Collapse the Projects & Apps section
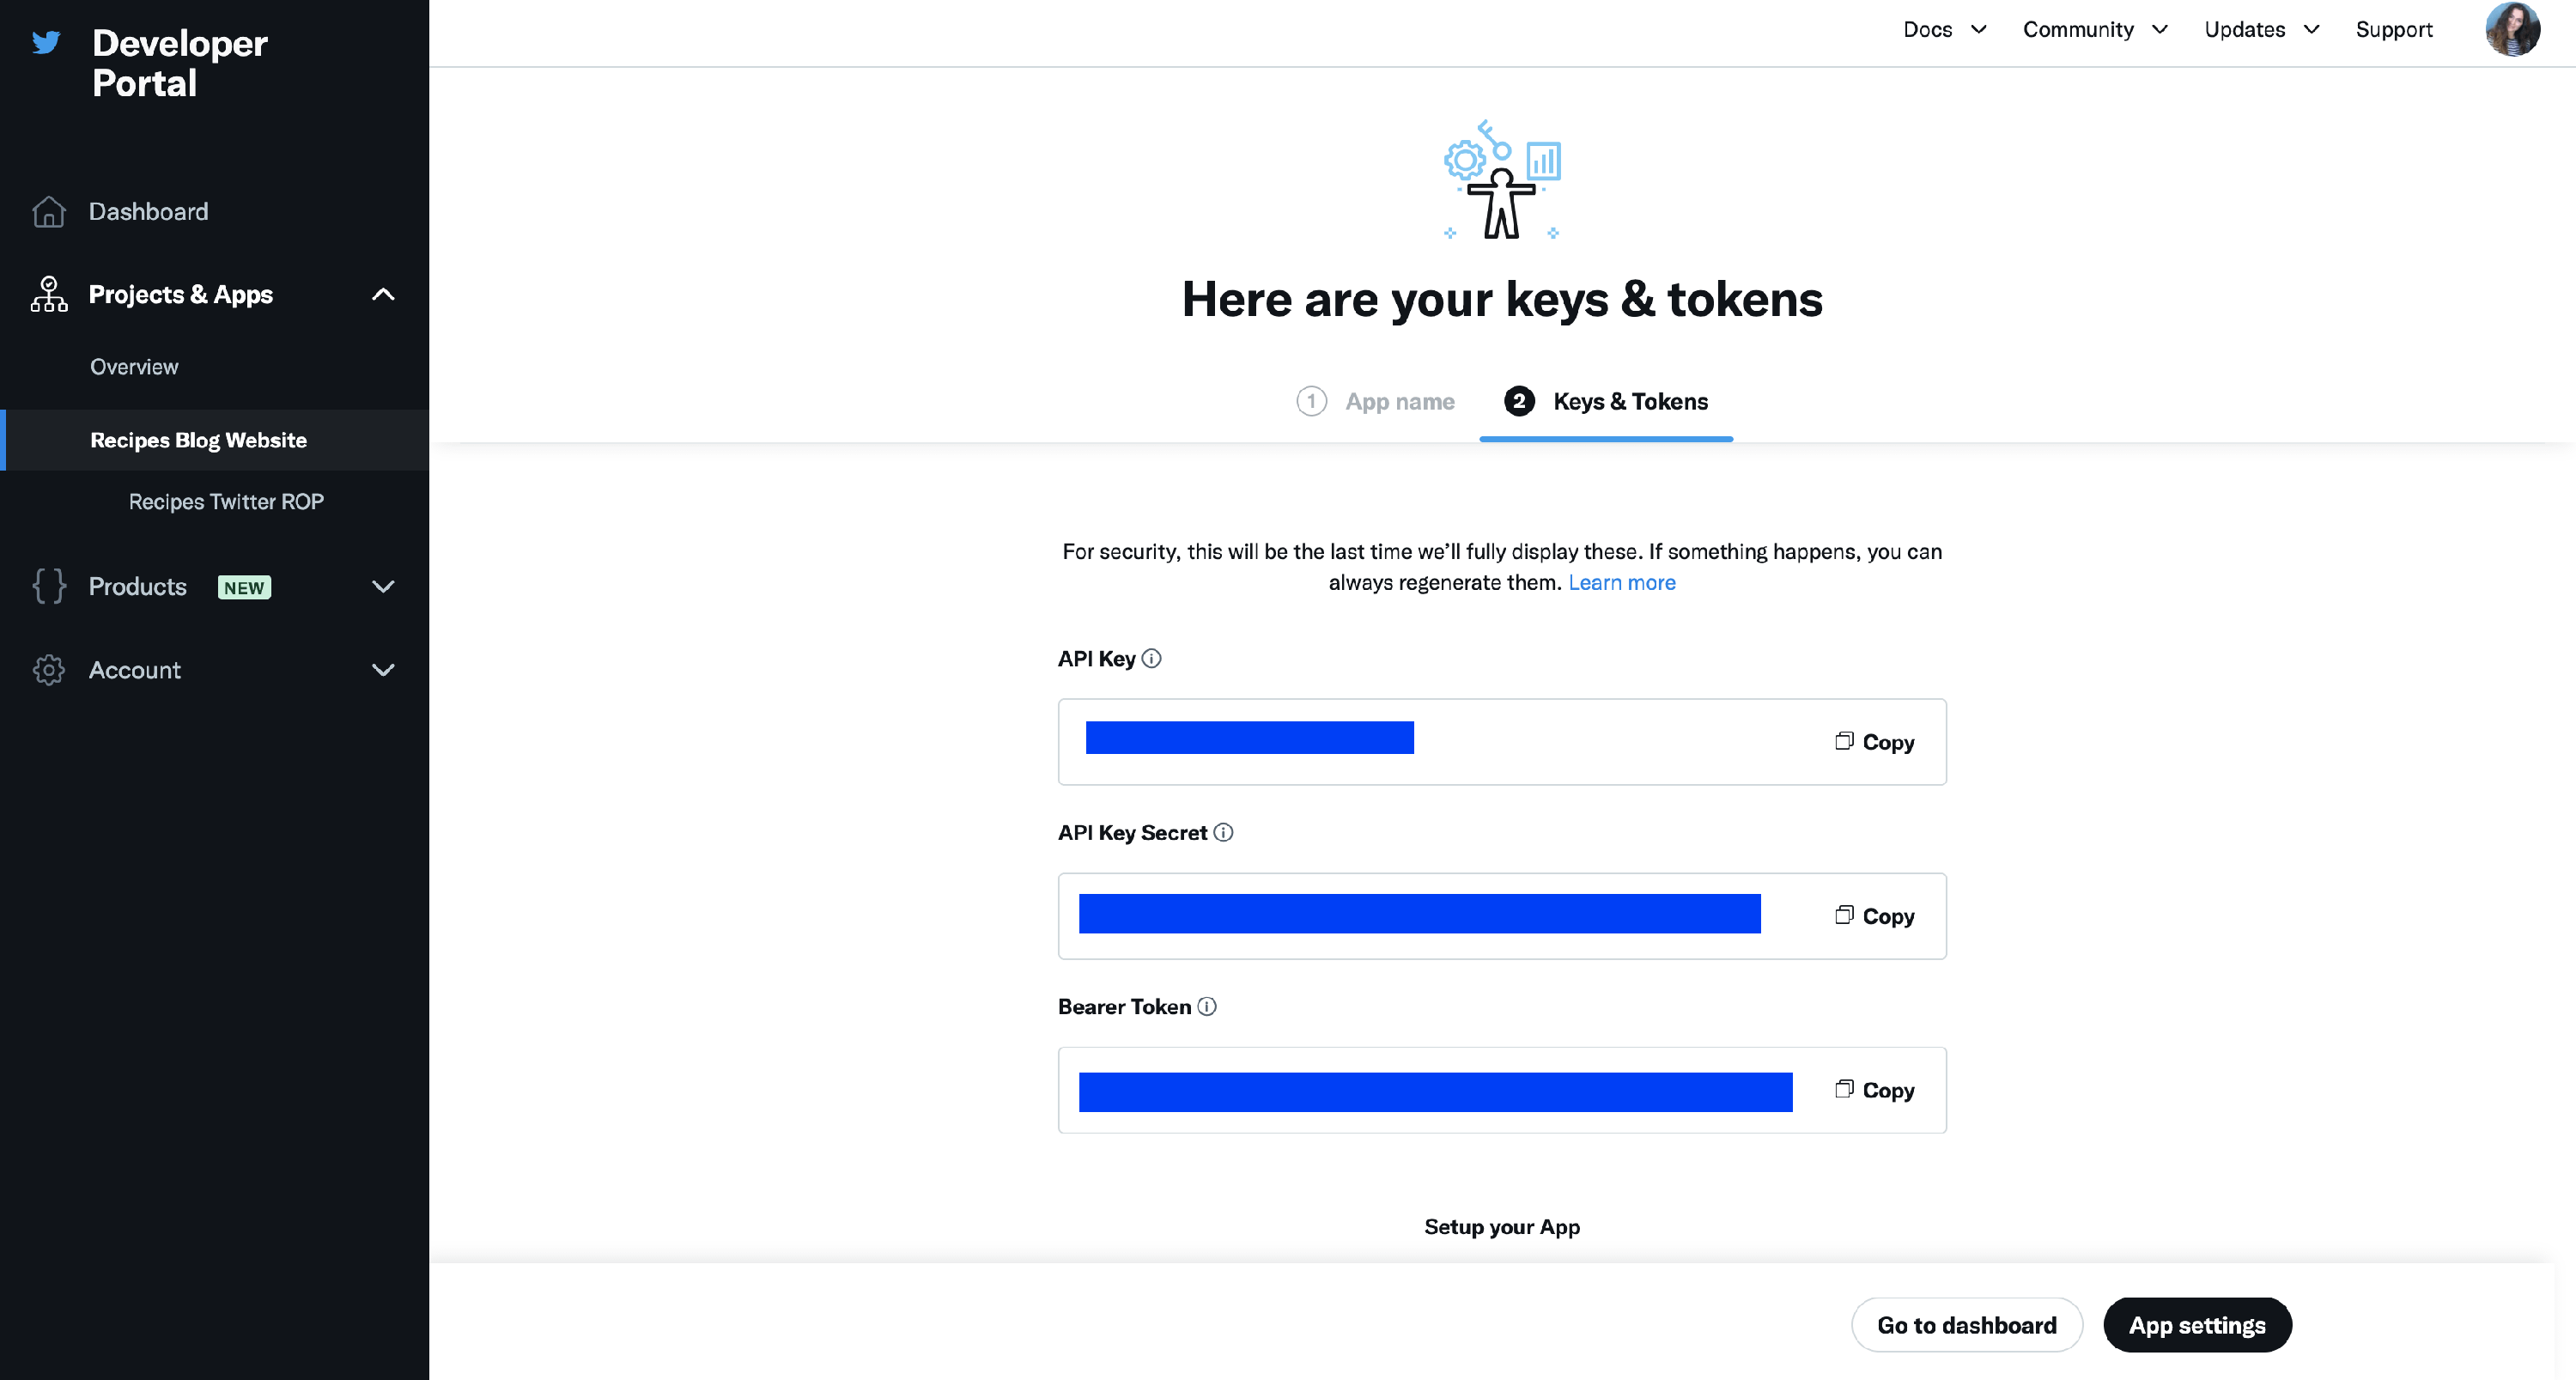2576x1380 pixels. (x=383, y=294)
